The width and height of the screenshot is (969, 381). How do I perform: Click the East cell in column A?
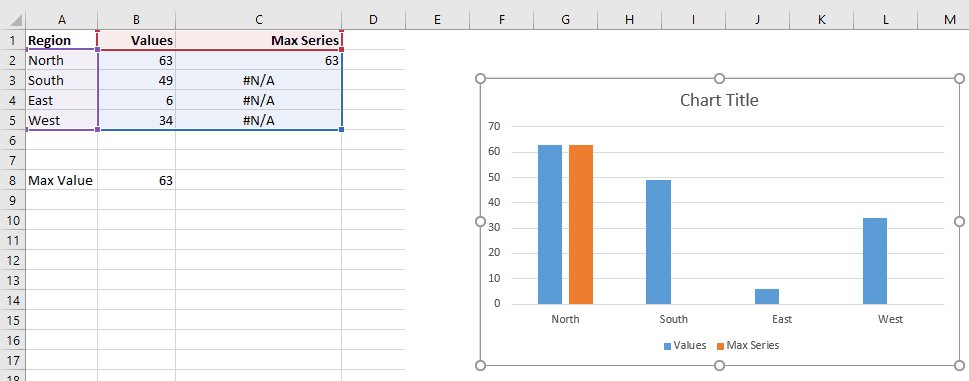pos(62,100)
